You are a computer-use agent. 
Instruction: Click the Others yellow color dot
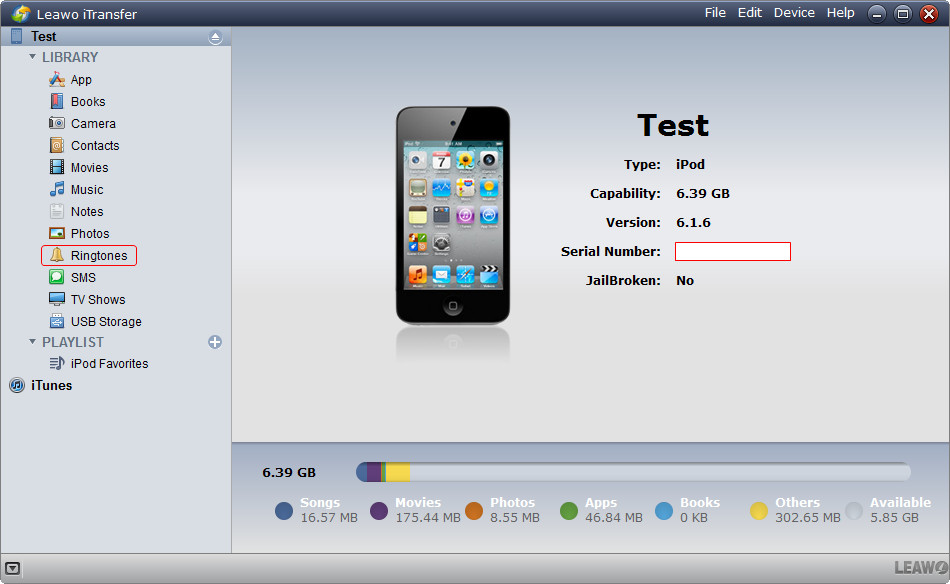tap(759, 511)
